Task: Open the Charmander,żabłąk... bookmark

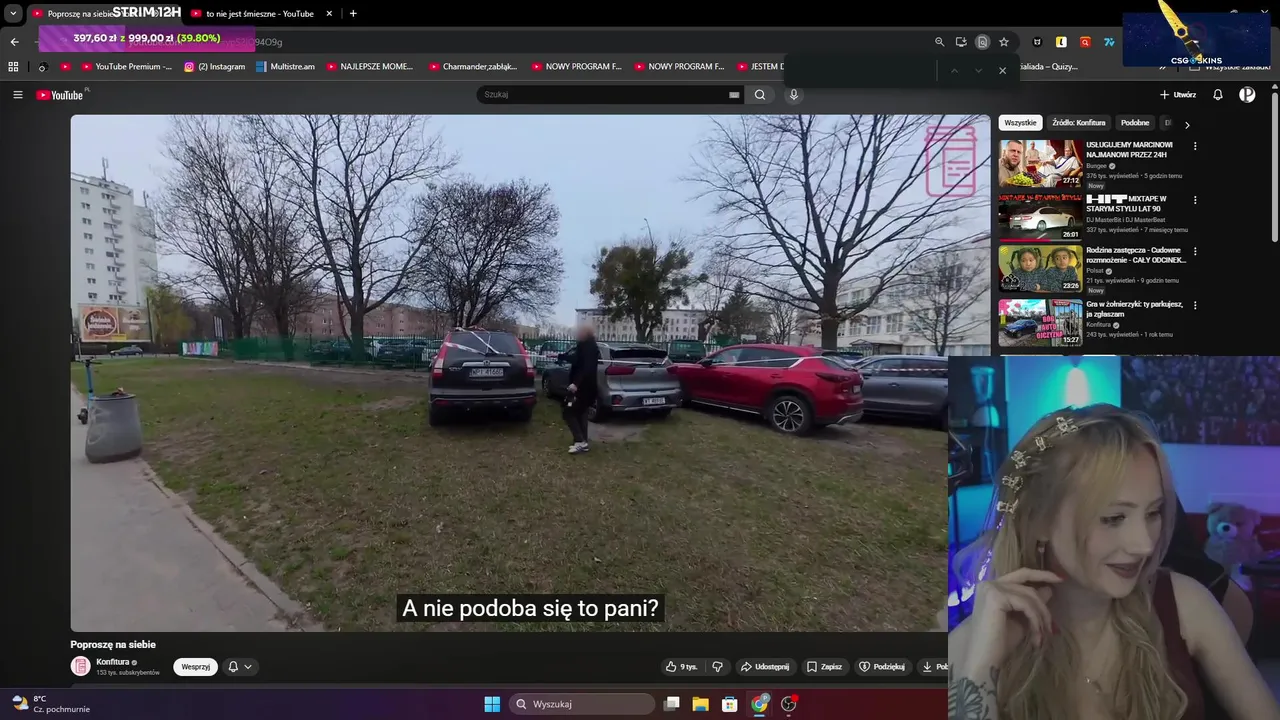Action: click(x=473, y=67)
